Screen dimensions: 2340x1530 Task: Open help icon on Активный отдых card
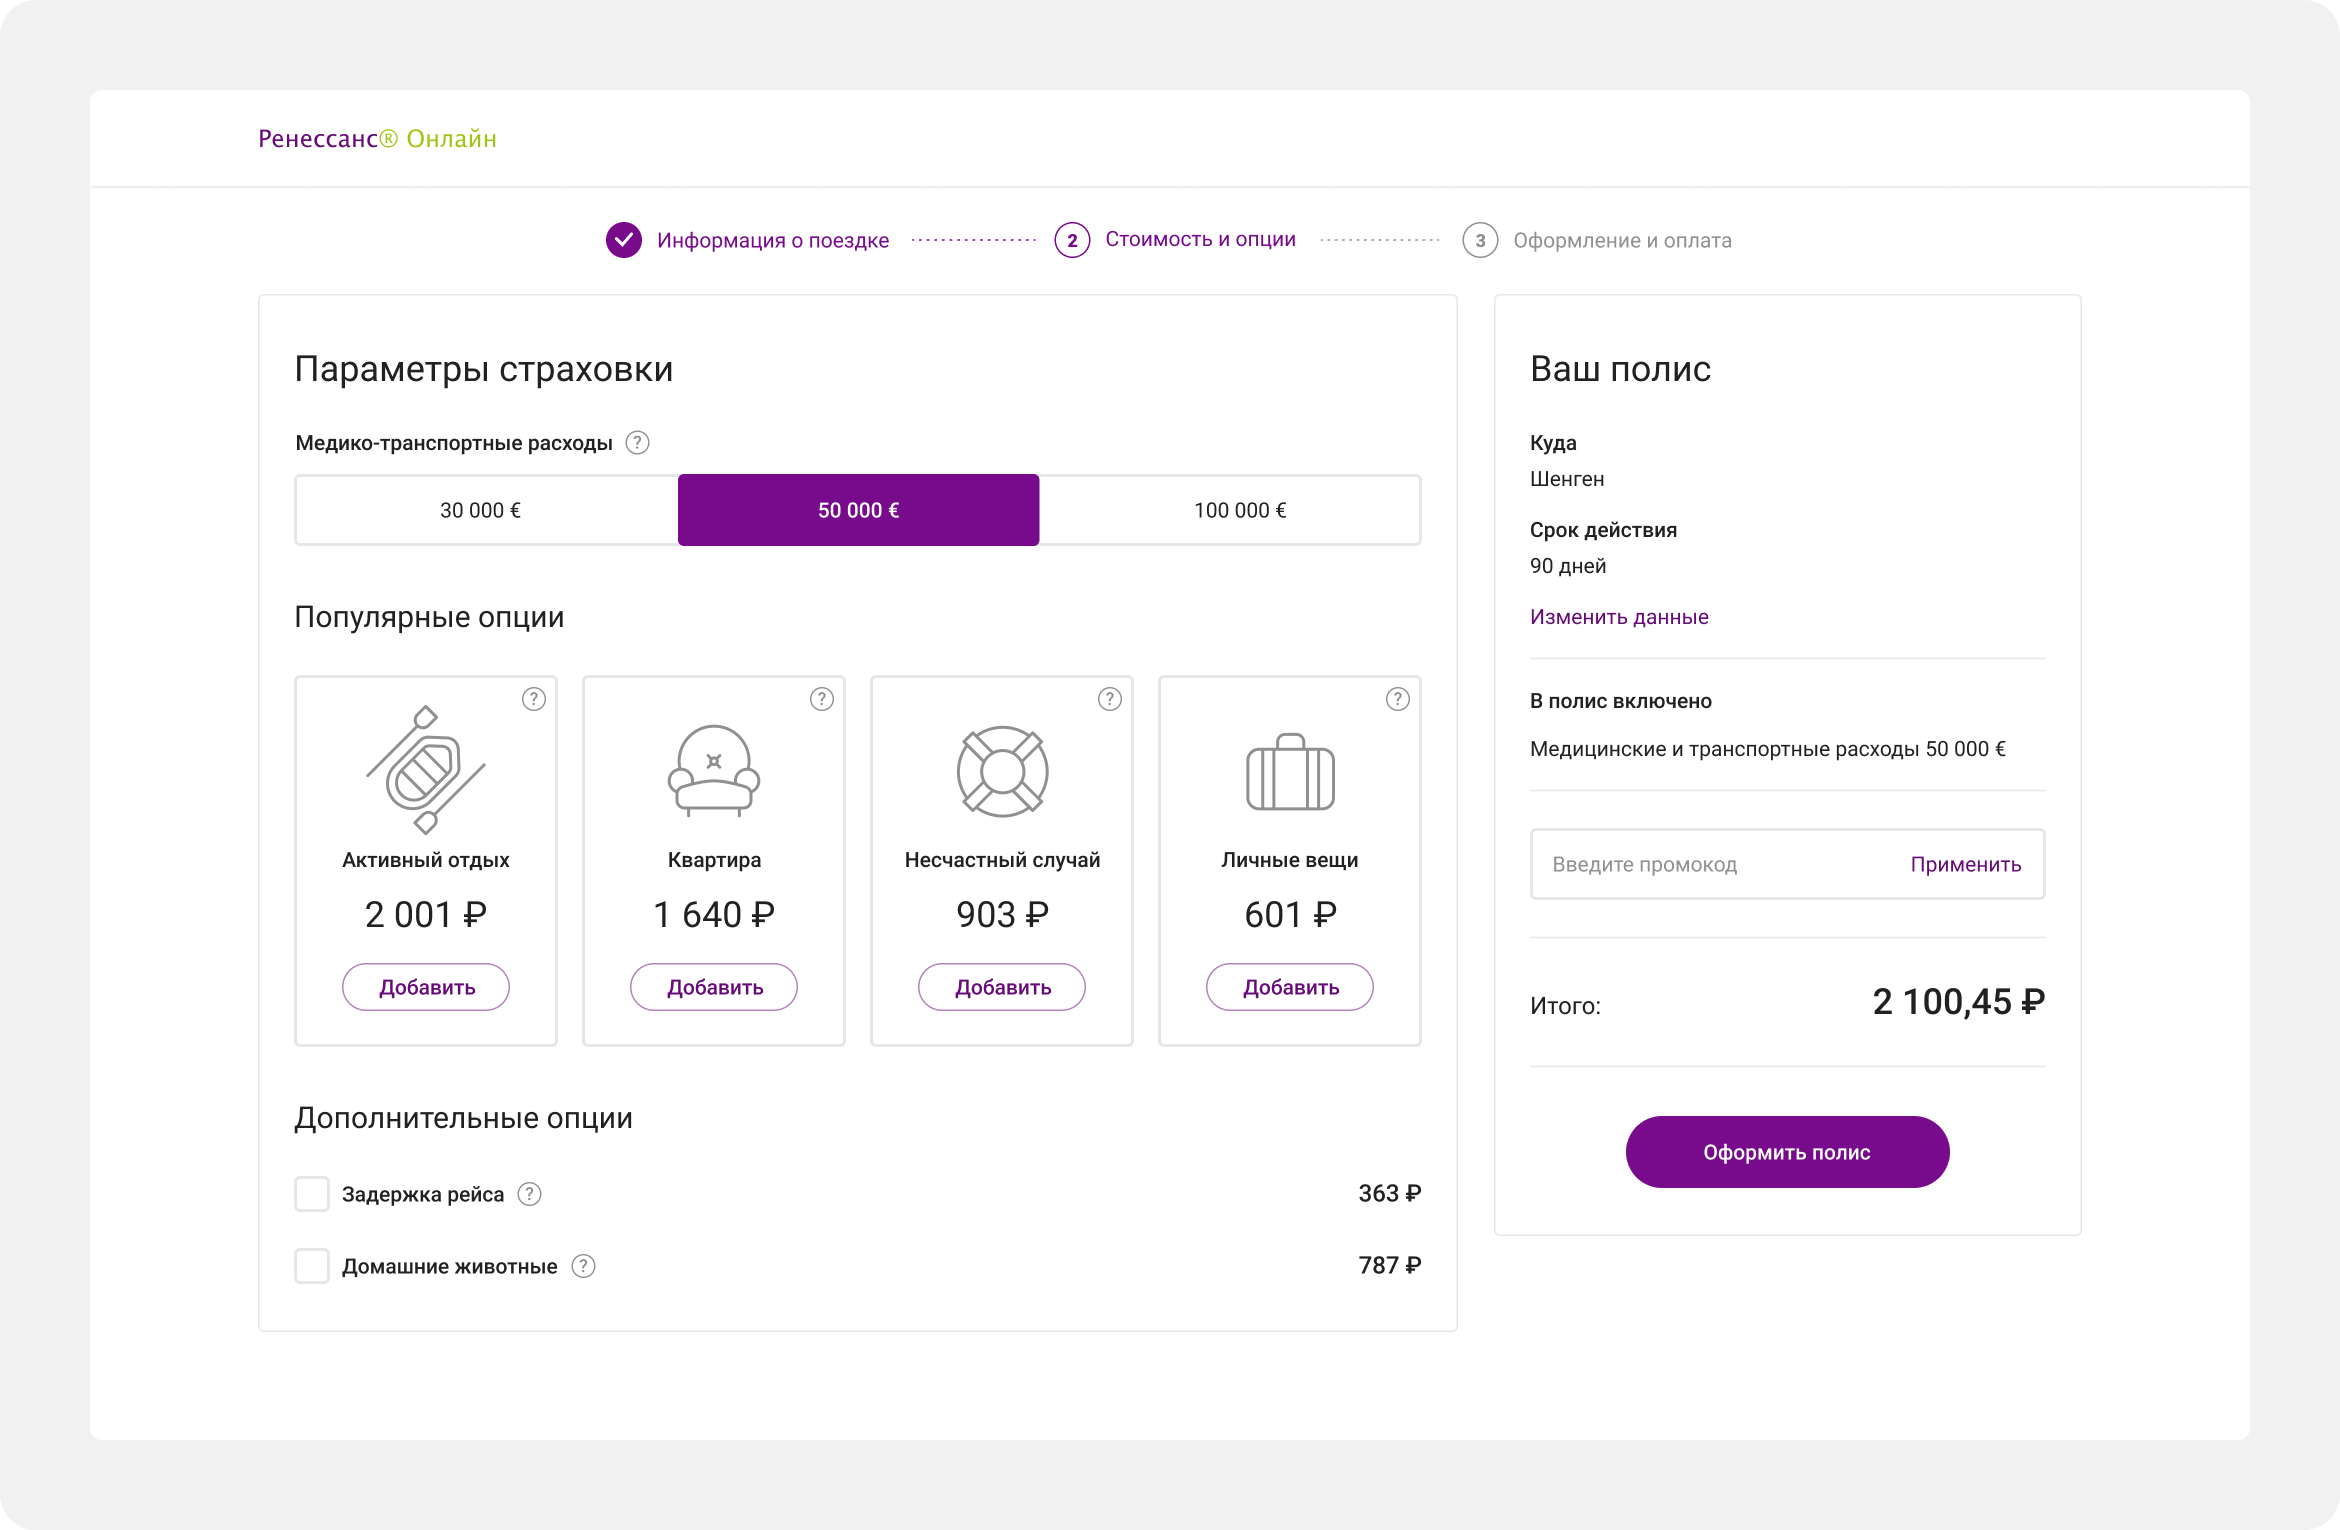tap(534, 699)
